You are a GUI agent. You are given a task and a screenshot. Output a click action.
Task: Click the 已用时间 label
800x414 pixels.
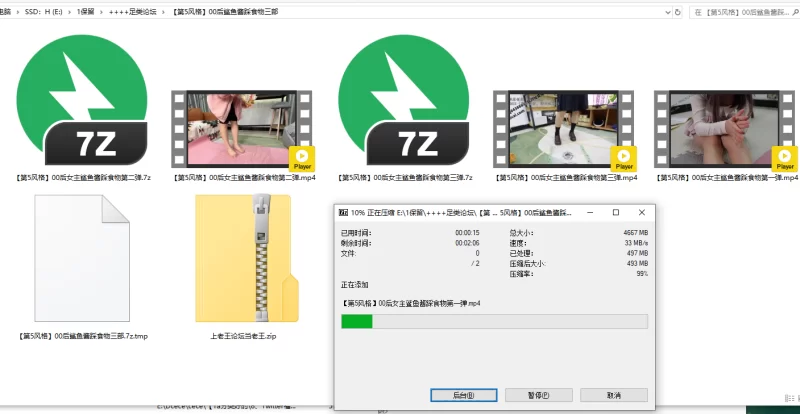pos(356,233)
